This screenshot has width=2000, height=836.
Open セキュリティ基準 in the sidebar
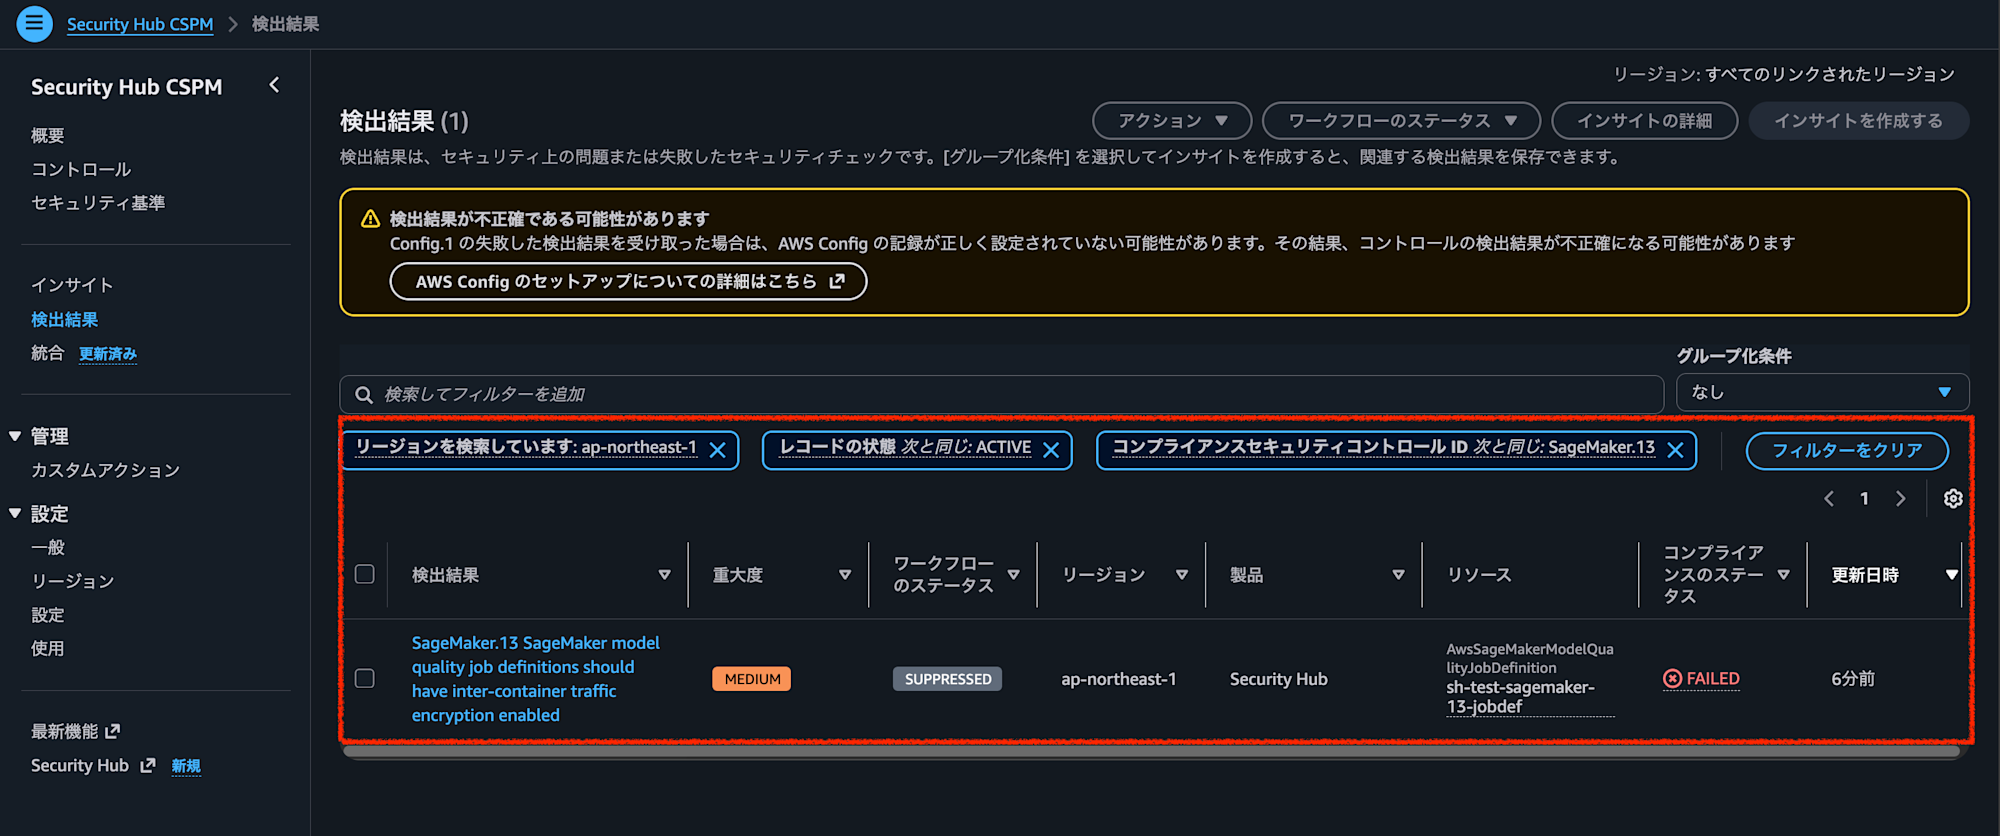pyautogui.click(x=98, y=203)
